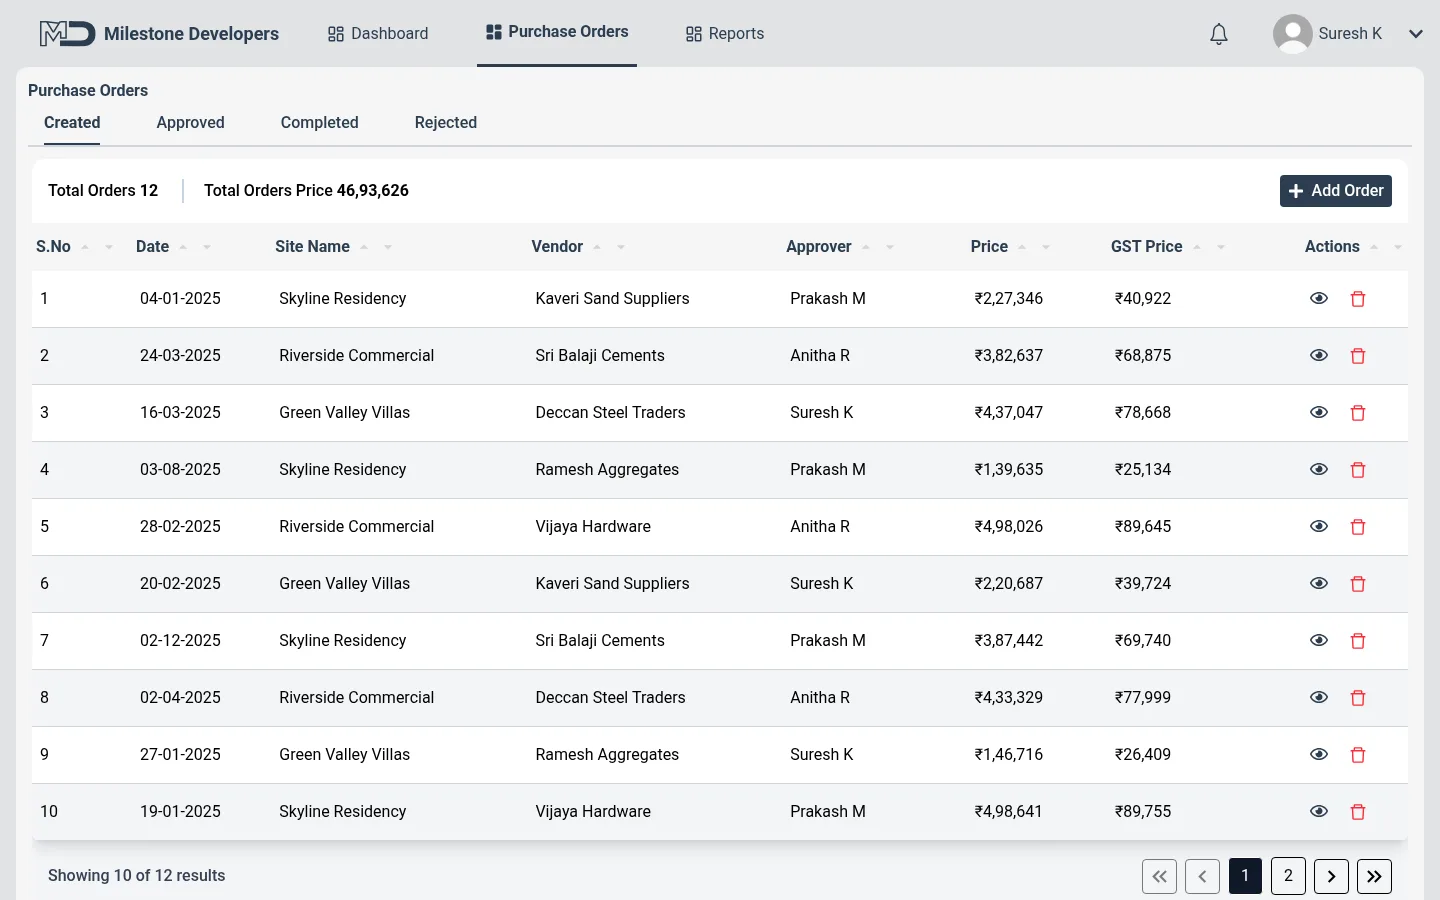The image size is (1440, 900).
Task: Delete order dated 24-03-2025
Action: coord(1358,356)
